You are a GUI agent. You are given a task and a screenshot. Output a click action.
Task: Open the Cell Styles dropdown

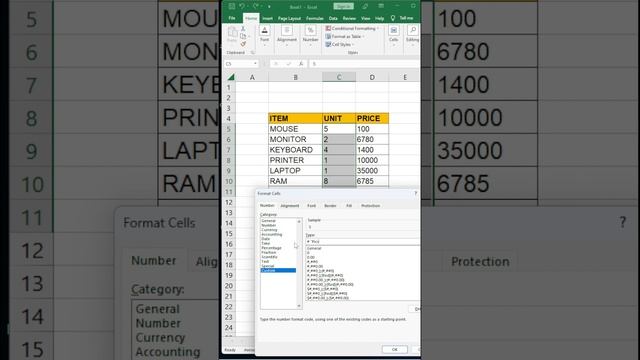340,44
